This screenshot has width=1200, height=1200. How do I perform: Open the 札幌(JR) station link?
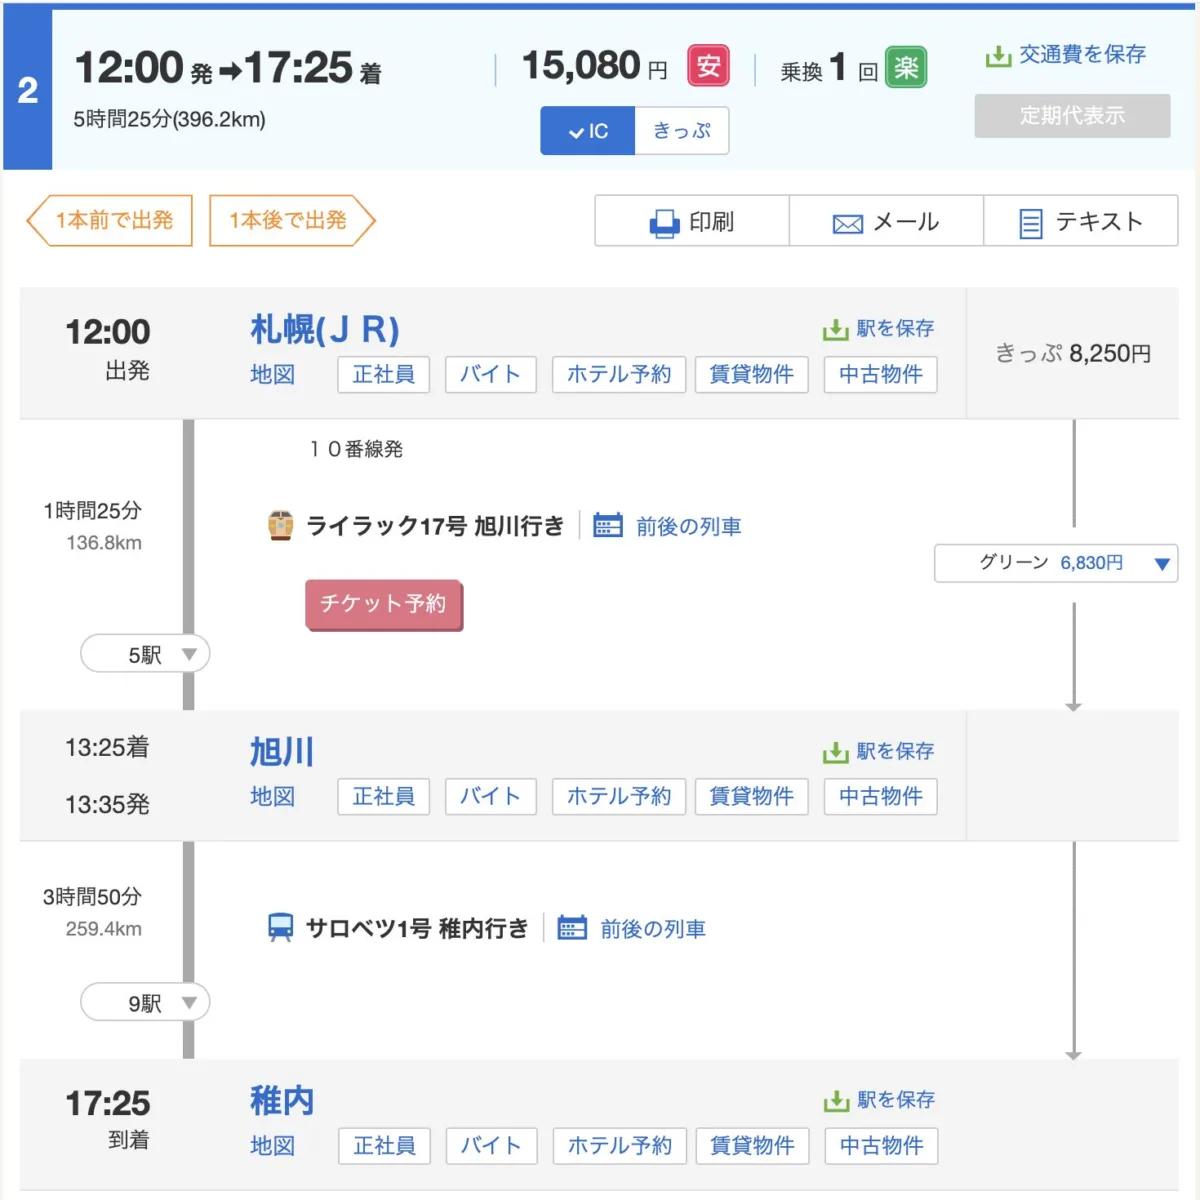pos(324,329)
